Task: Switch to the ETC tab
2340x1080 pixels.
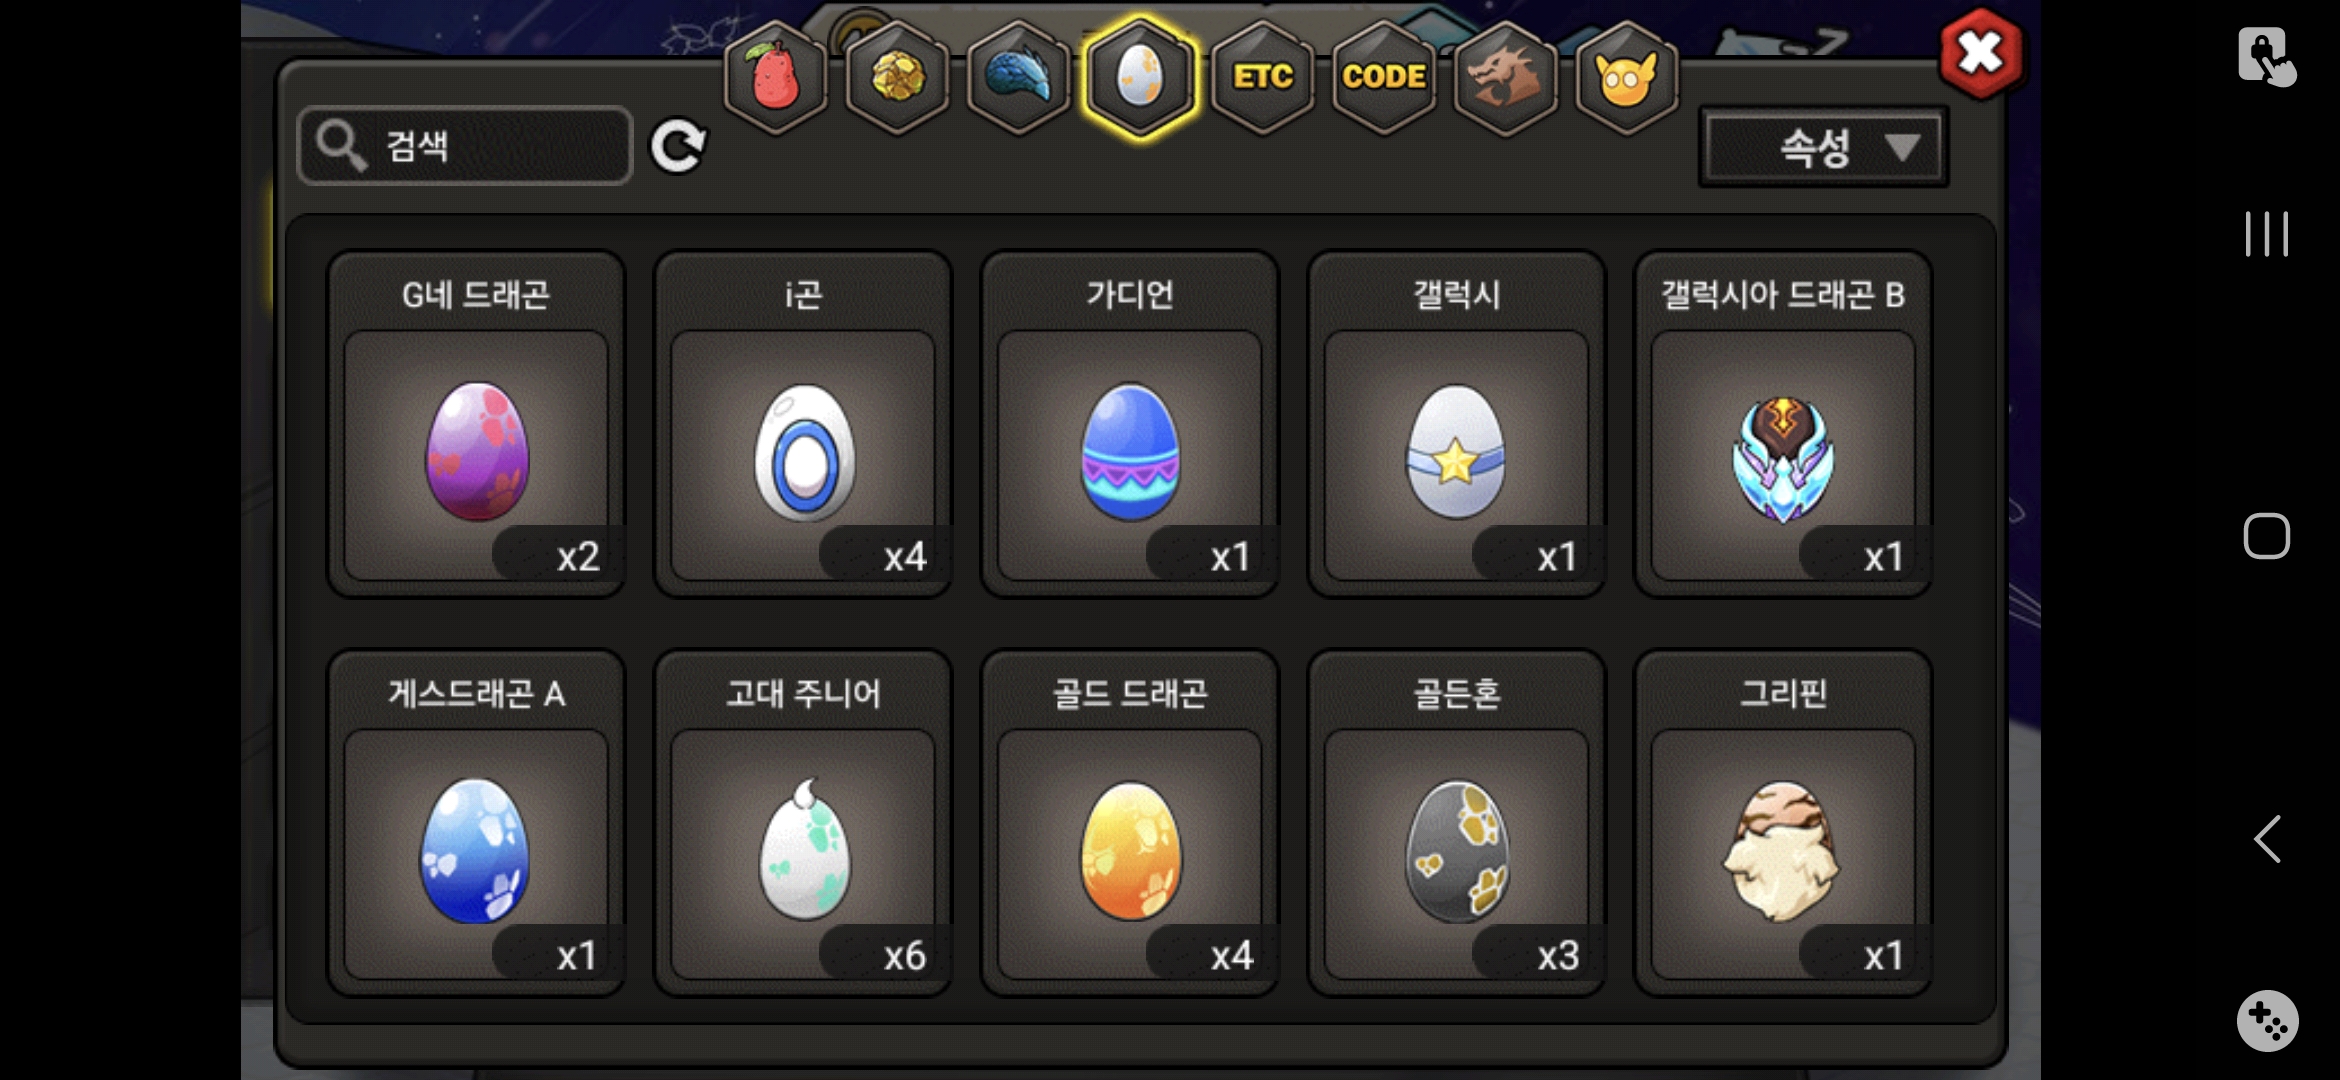Action: (x=1262, y=78)
